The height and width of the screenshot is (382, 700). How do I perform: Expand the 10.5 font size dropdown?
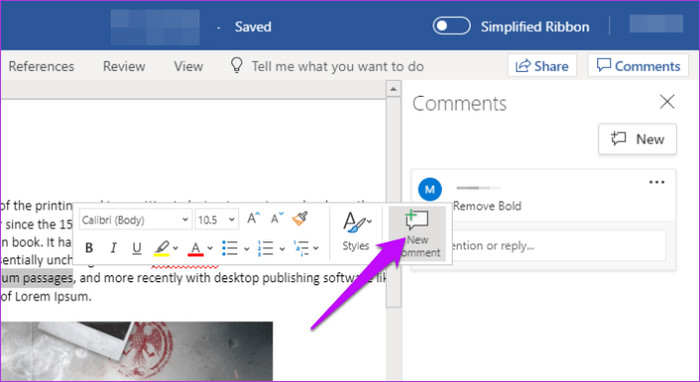click(x=217, y=220)
